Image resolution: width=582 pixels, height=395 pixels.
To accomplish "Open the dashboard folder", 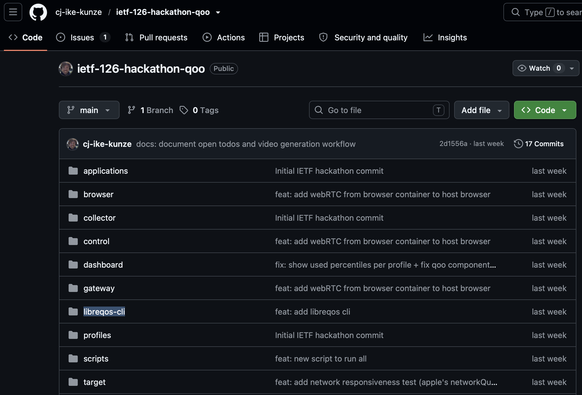I will (x=103, y=265).
